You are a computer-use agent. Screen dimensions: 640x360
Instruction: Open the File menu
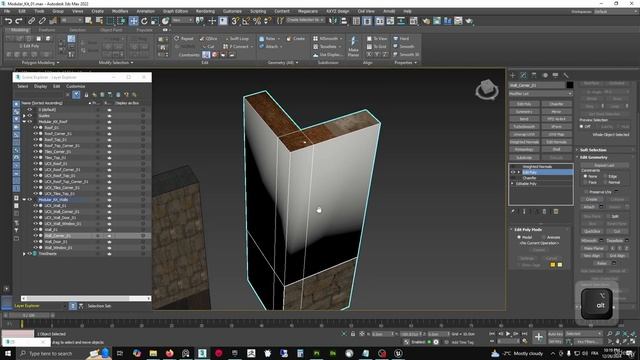click(x=7, y=11)
